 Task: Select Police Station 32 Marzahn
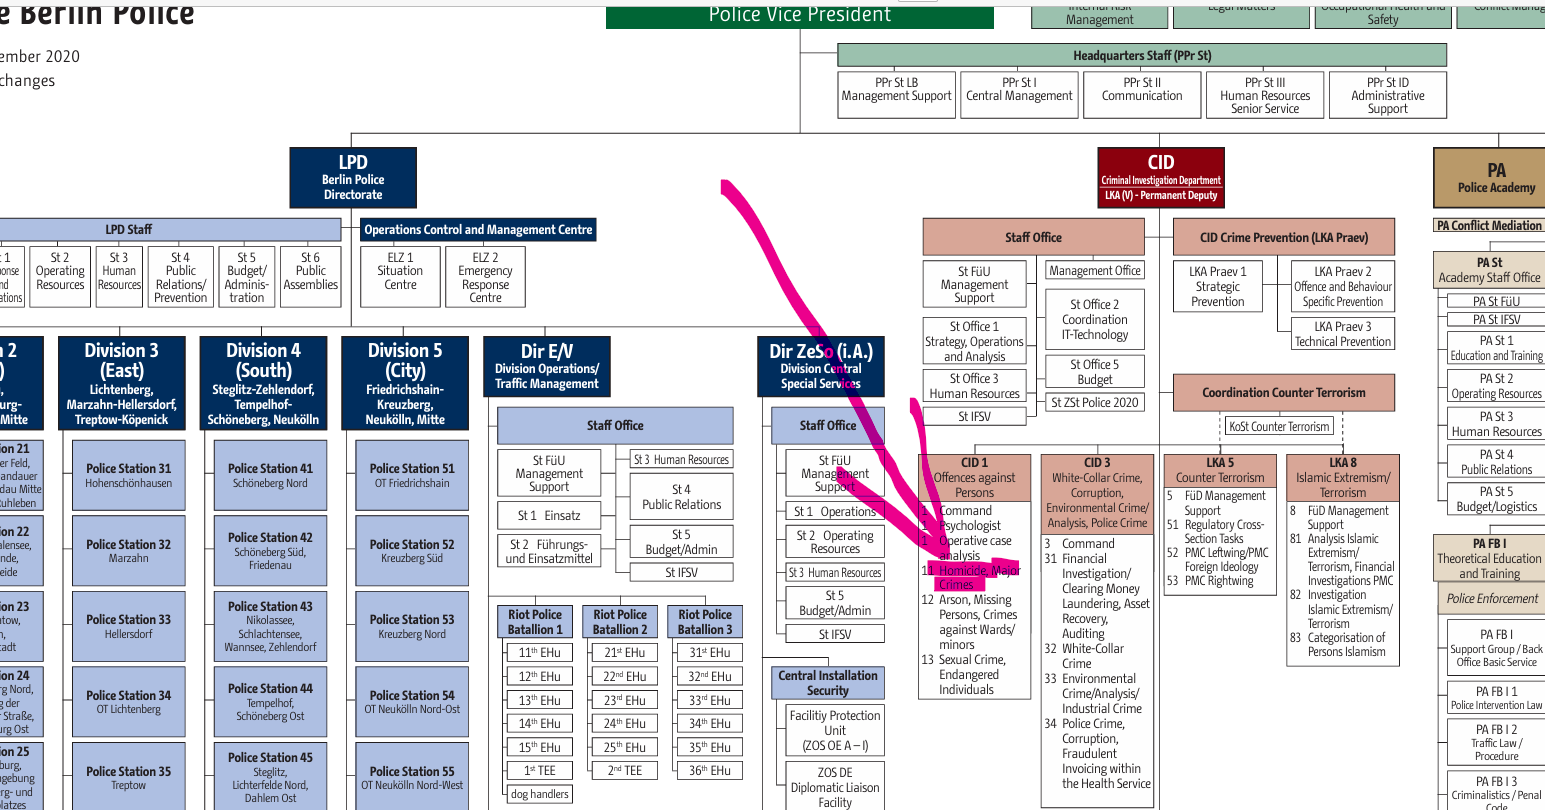tap(129, 551)
